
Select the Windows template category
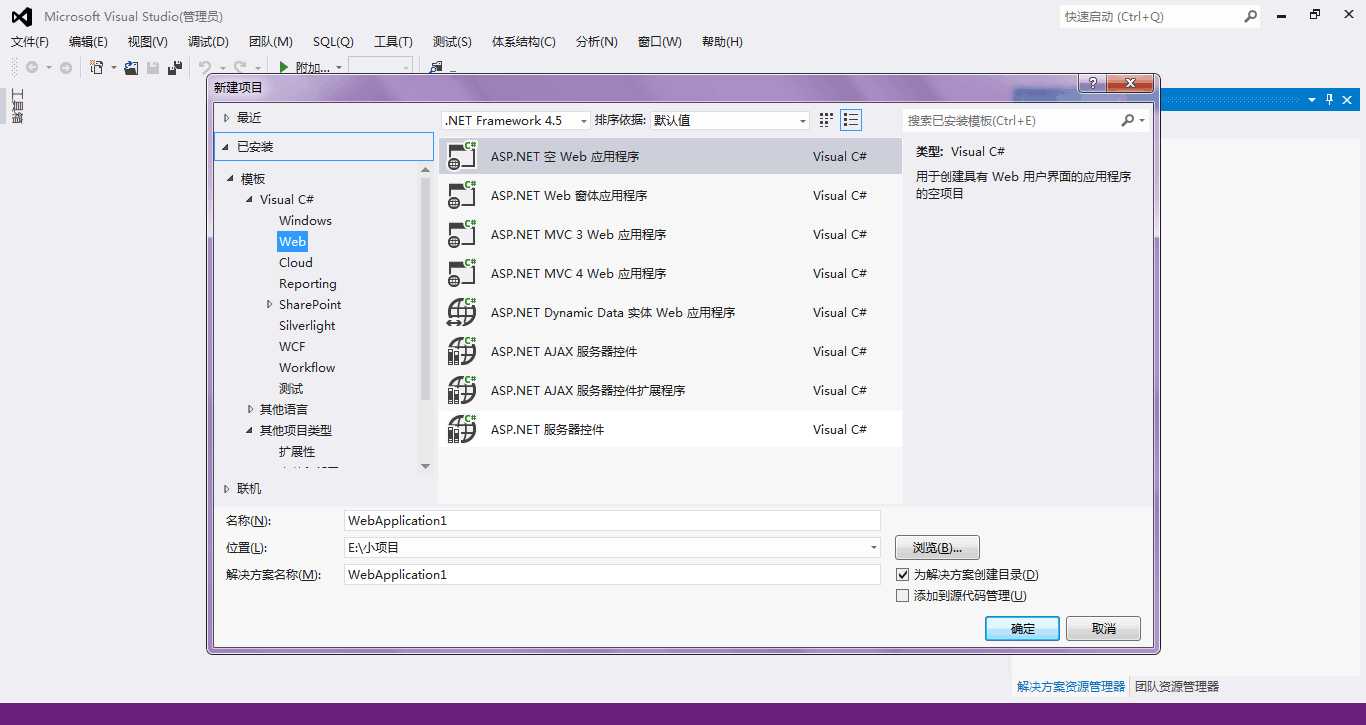click(x=305, y=221)
